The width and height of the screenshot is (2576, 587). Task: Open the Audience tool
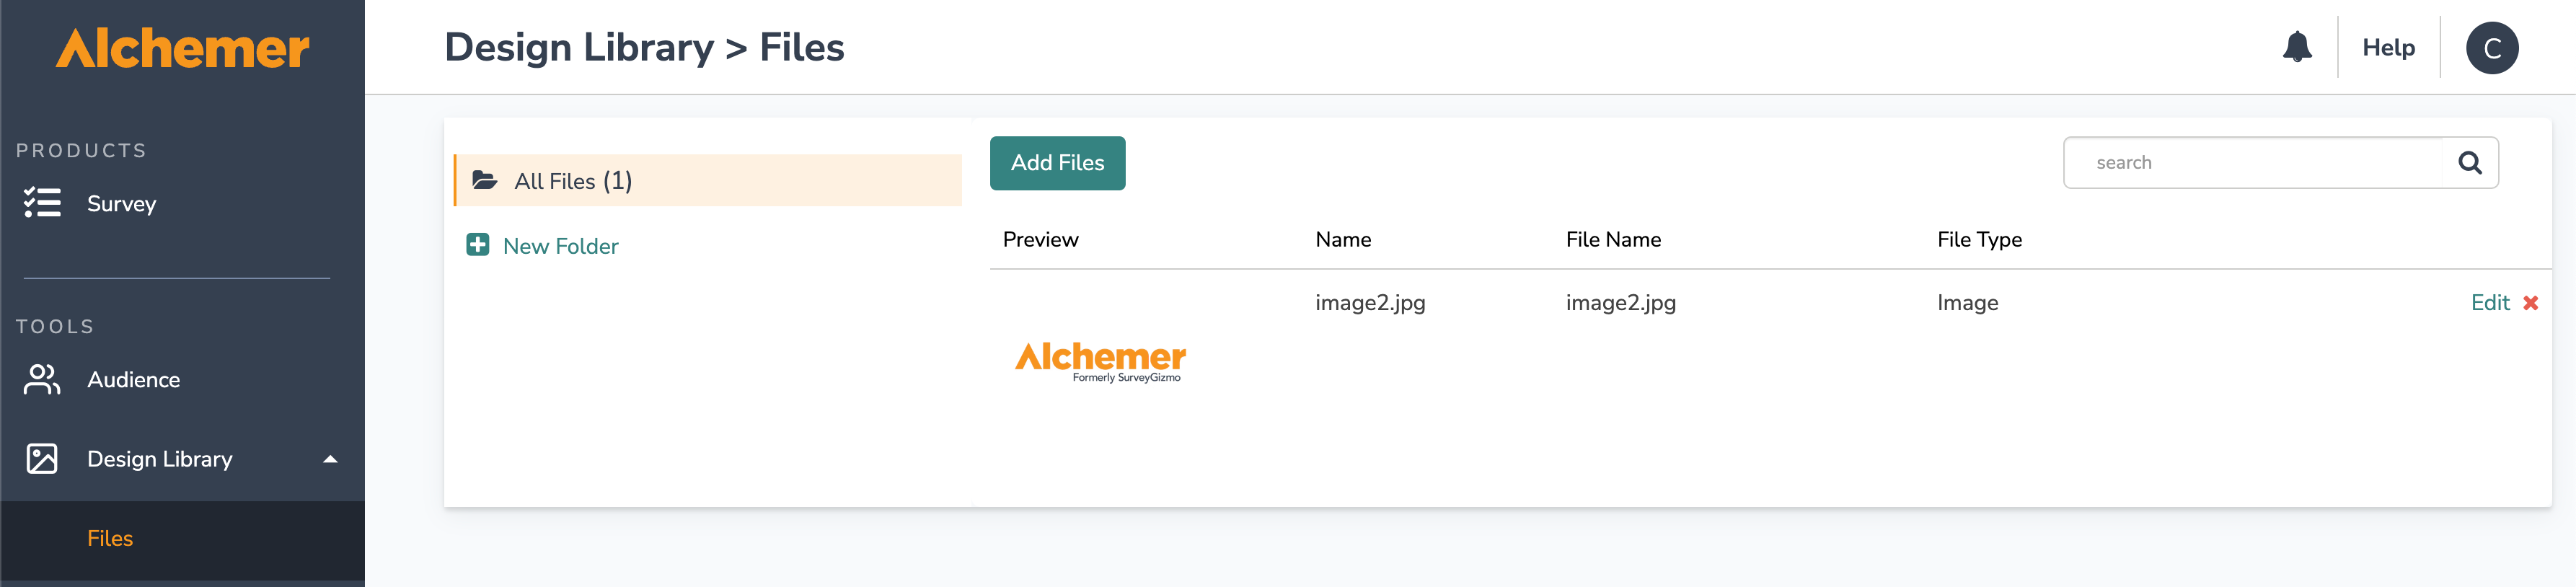[134, 380]
